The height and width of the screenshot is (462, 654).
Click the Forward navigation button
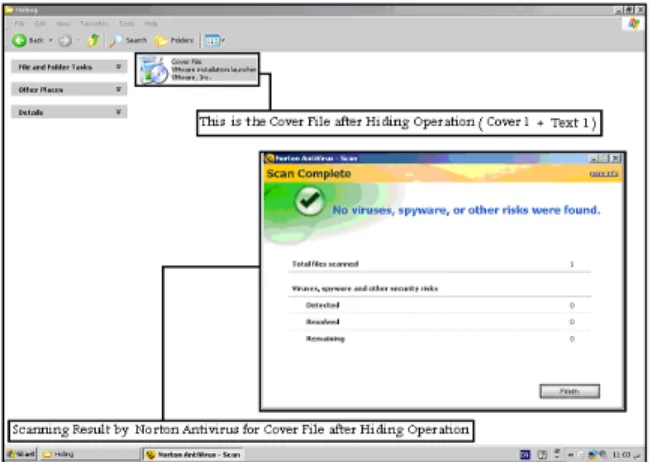65,40
